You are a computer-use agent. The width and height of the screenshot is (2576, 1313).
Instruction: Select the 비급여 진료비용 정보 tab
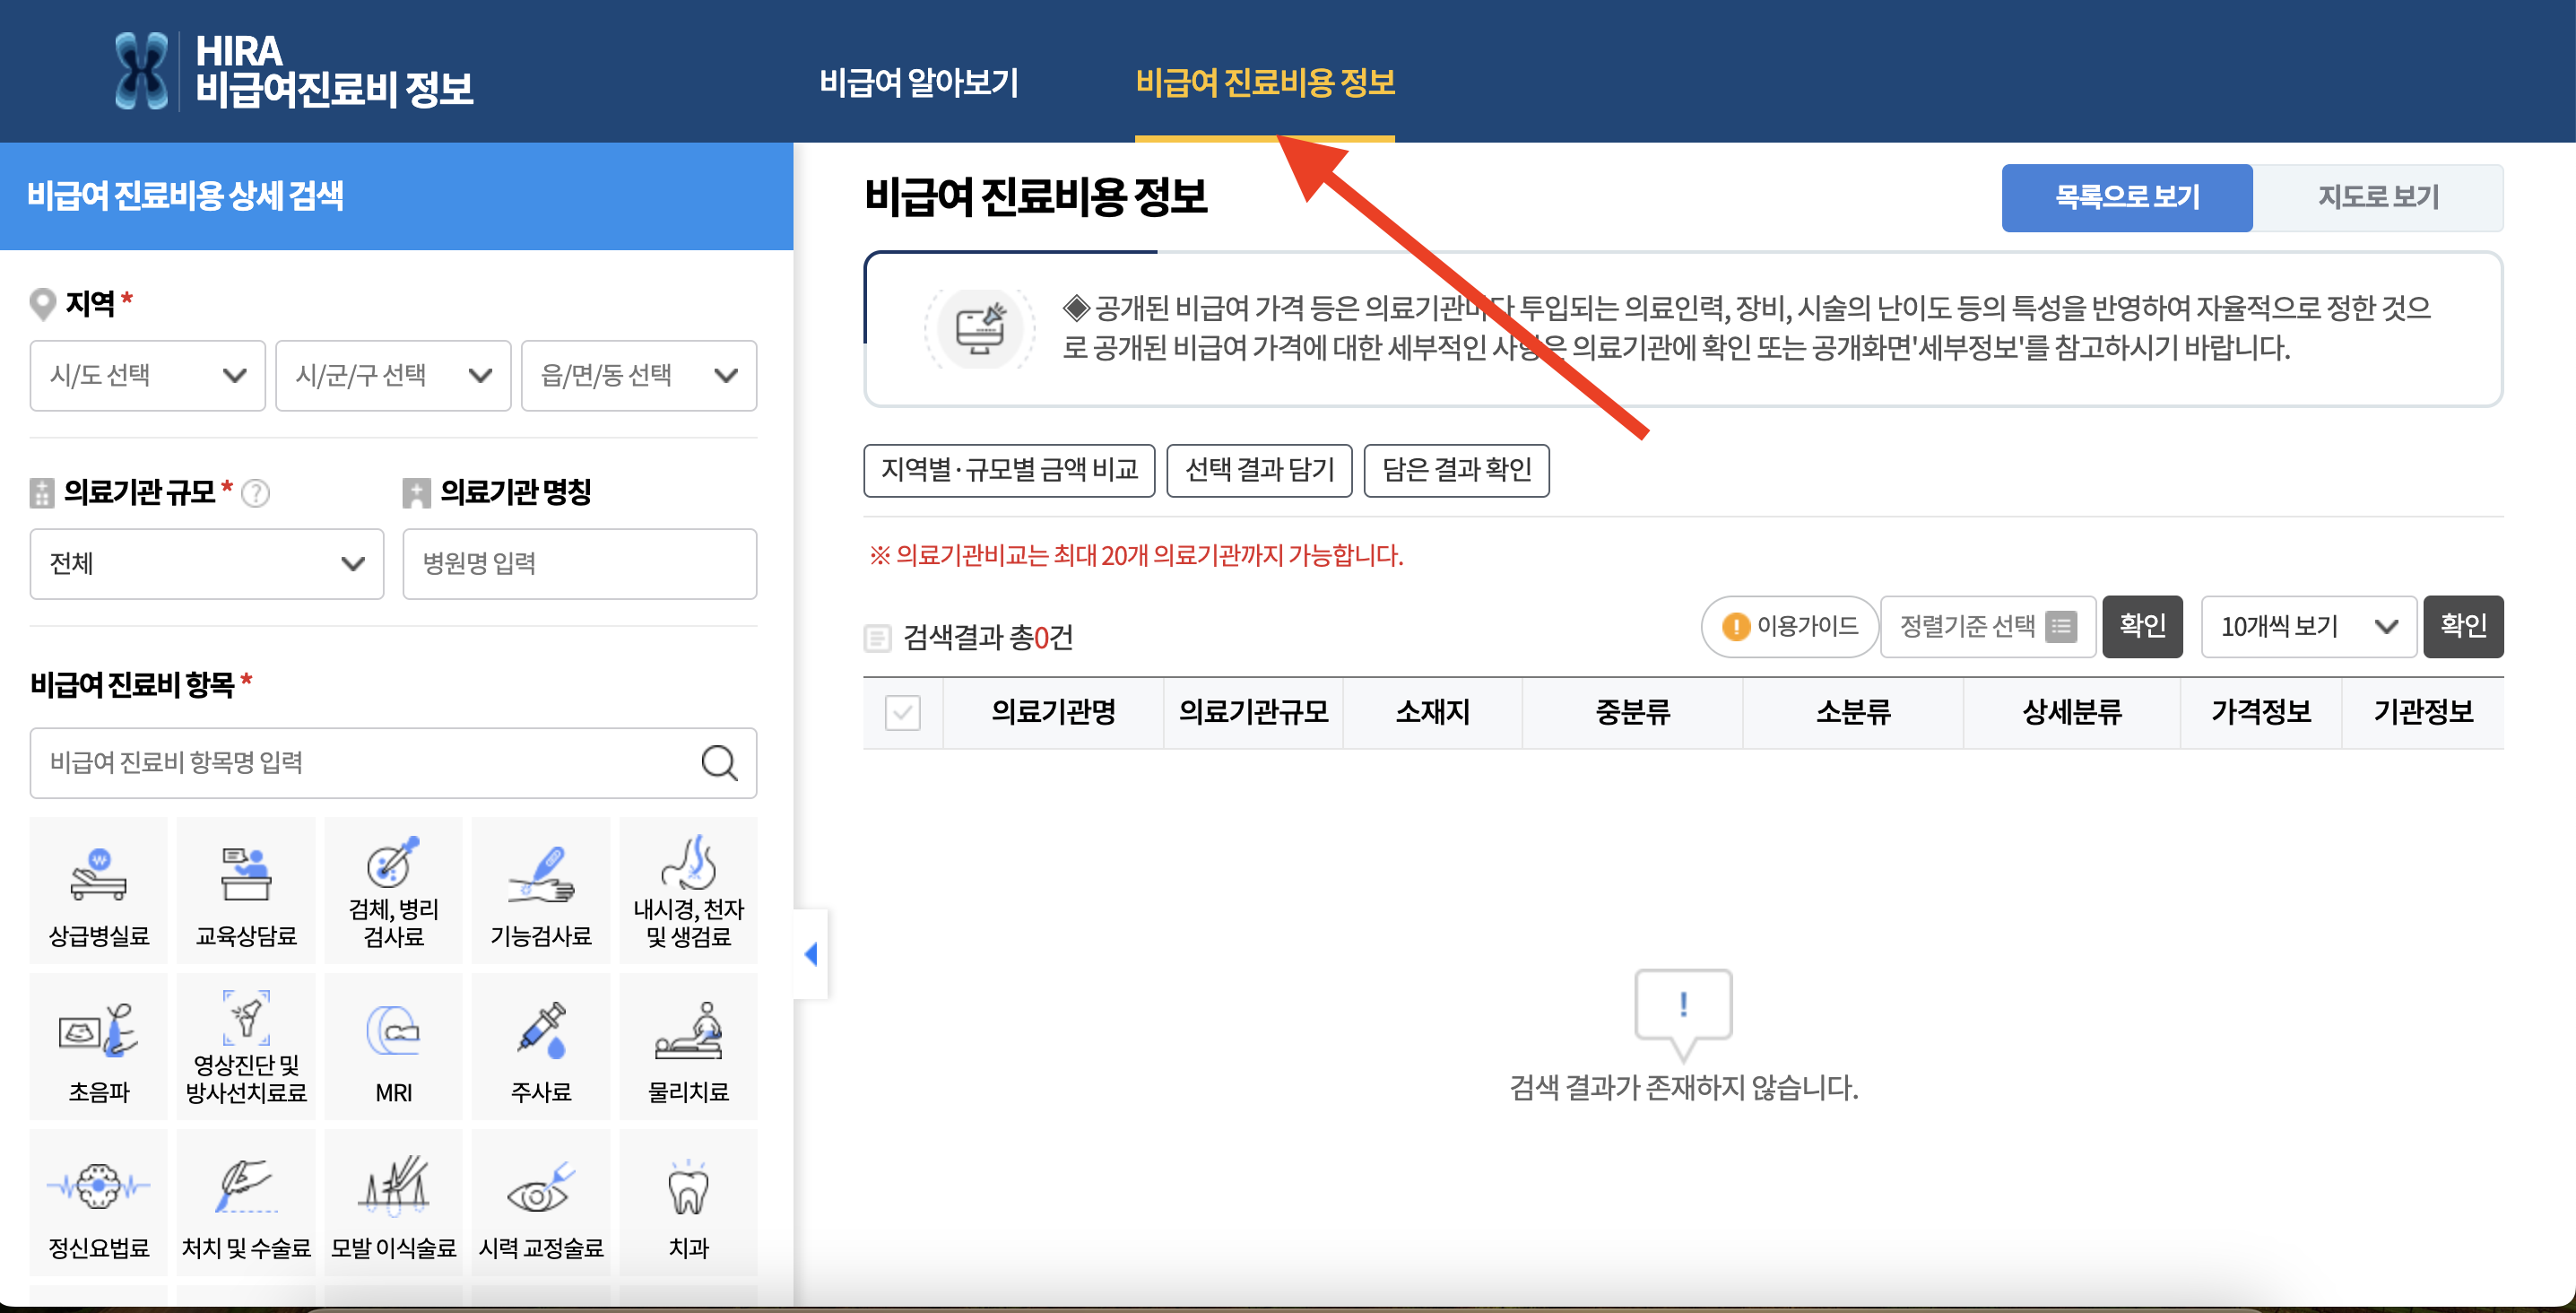[x=1267, y=84]
